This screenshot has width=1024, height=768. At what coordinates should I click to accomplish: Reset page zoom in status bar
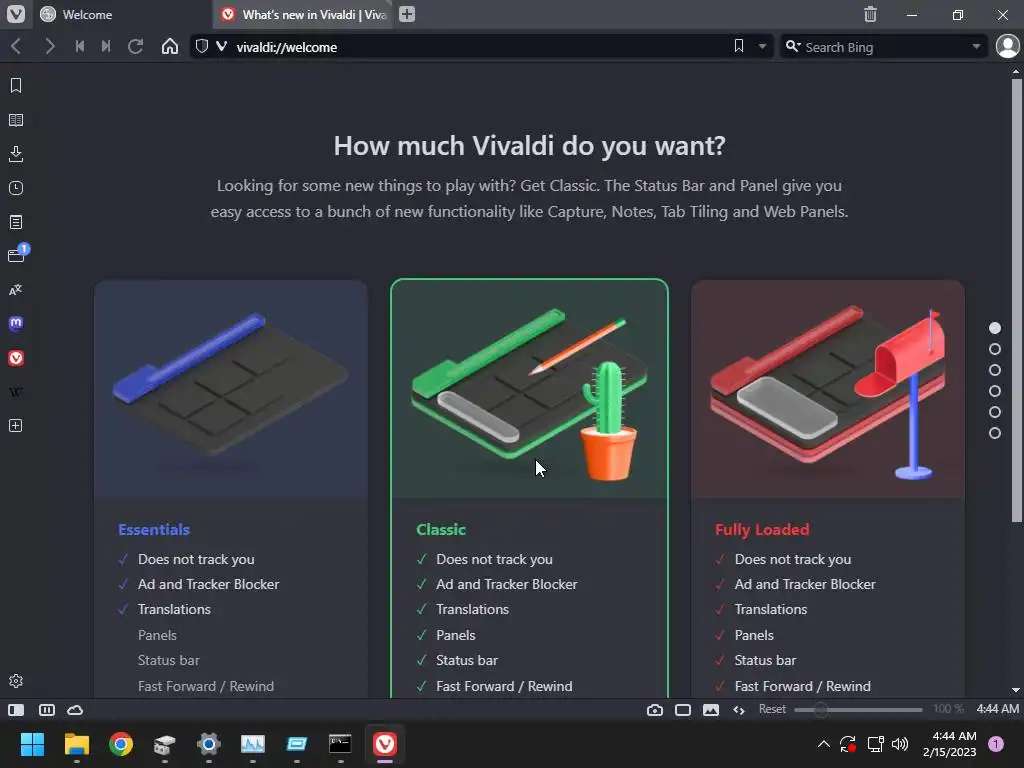click(x=772, y=709)
